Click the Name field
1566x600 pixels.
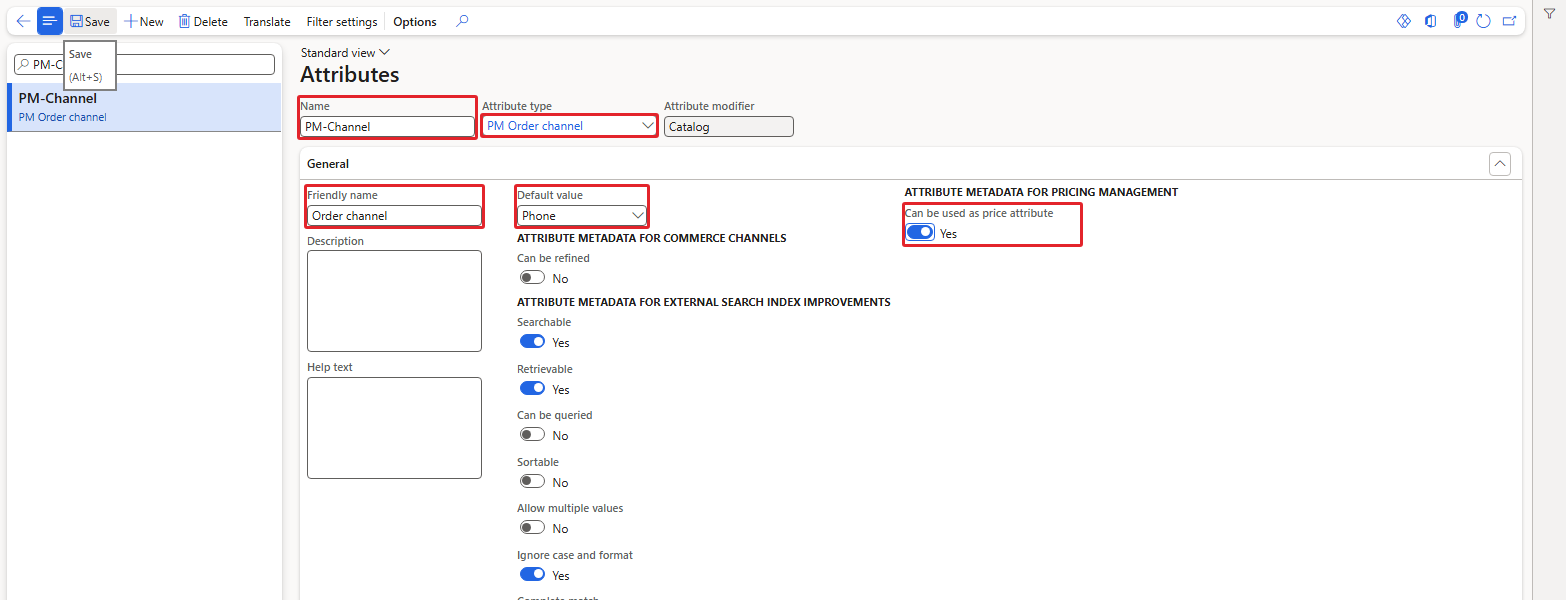point(388,127)
